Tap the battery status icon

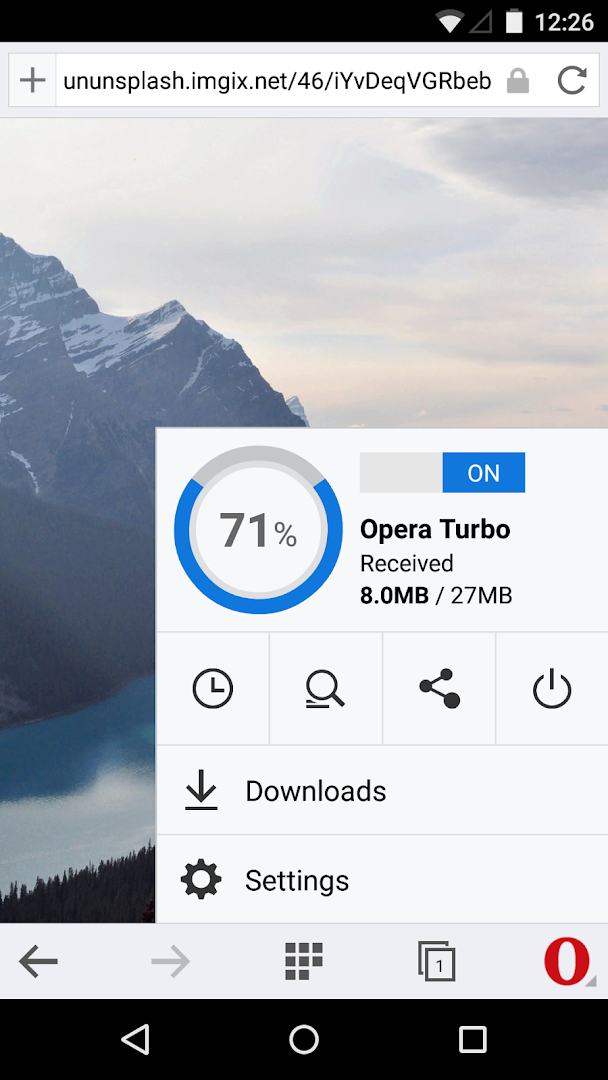pyautogui.click(x=514, y=21)
